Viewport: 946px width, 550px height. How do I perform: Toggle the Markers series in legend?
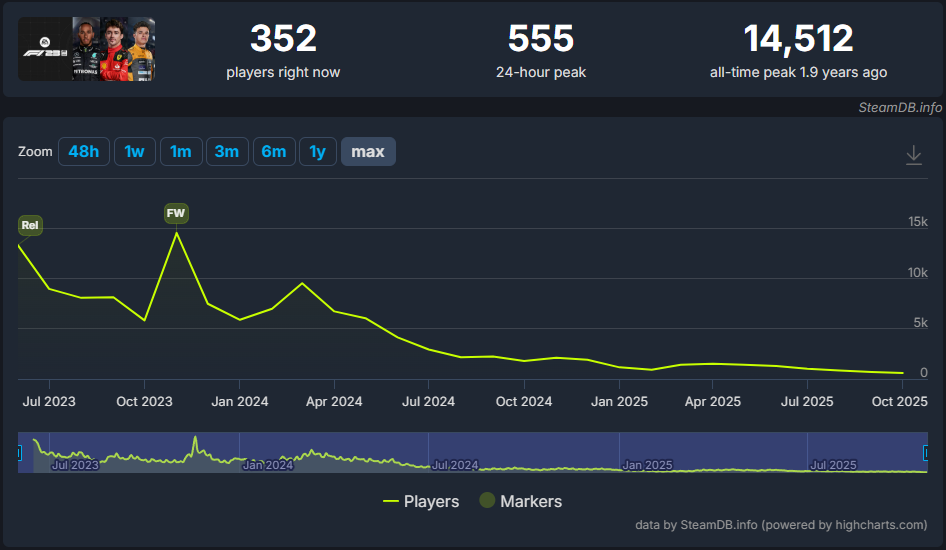tap(521, 501)
